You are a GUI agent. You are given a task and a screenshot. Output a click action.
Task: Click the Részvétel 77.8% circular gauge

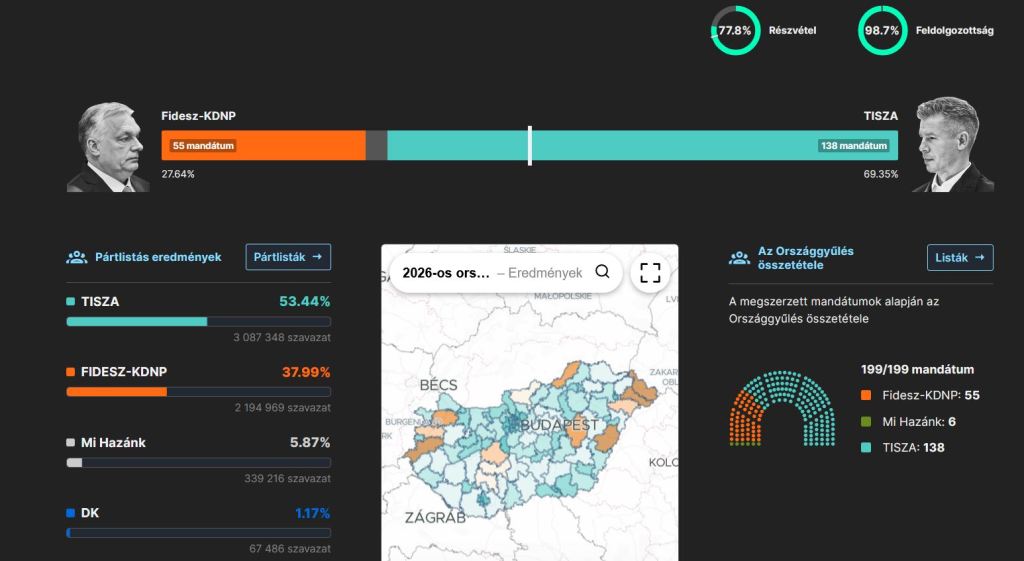[x=735, y=31]
